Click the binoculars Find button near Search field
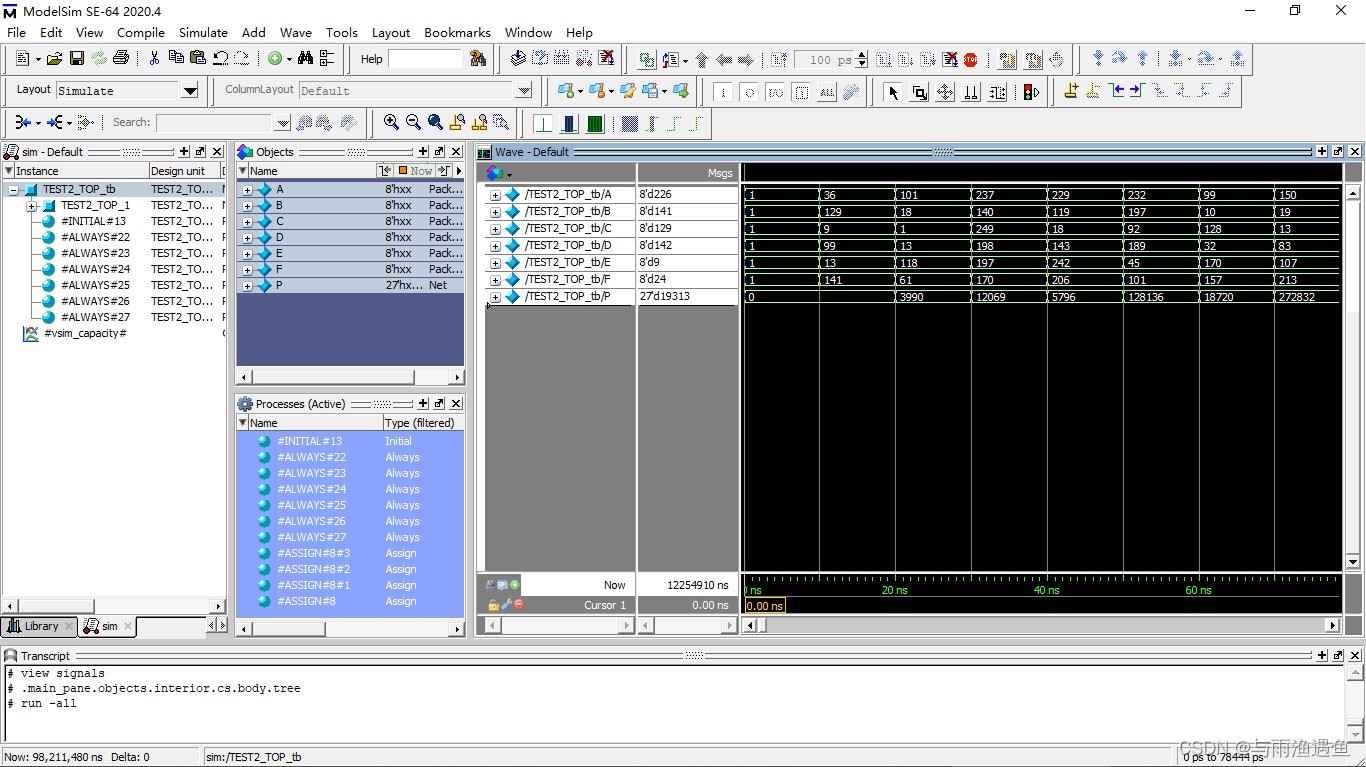The image size is (1366, 767). pos(302,122)
